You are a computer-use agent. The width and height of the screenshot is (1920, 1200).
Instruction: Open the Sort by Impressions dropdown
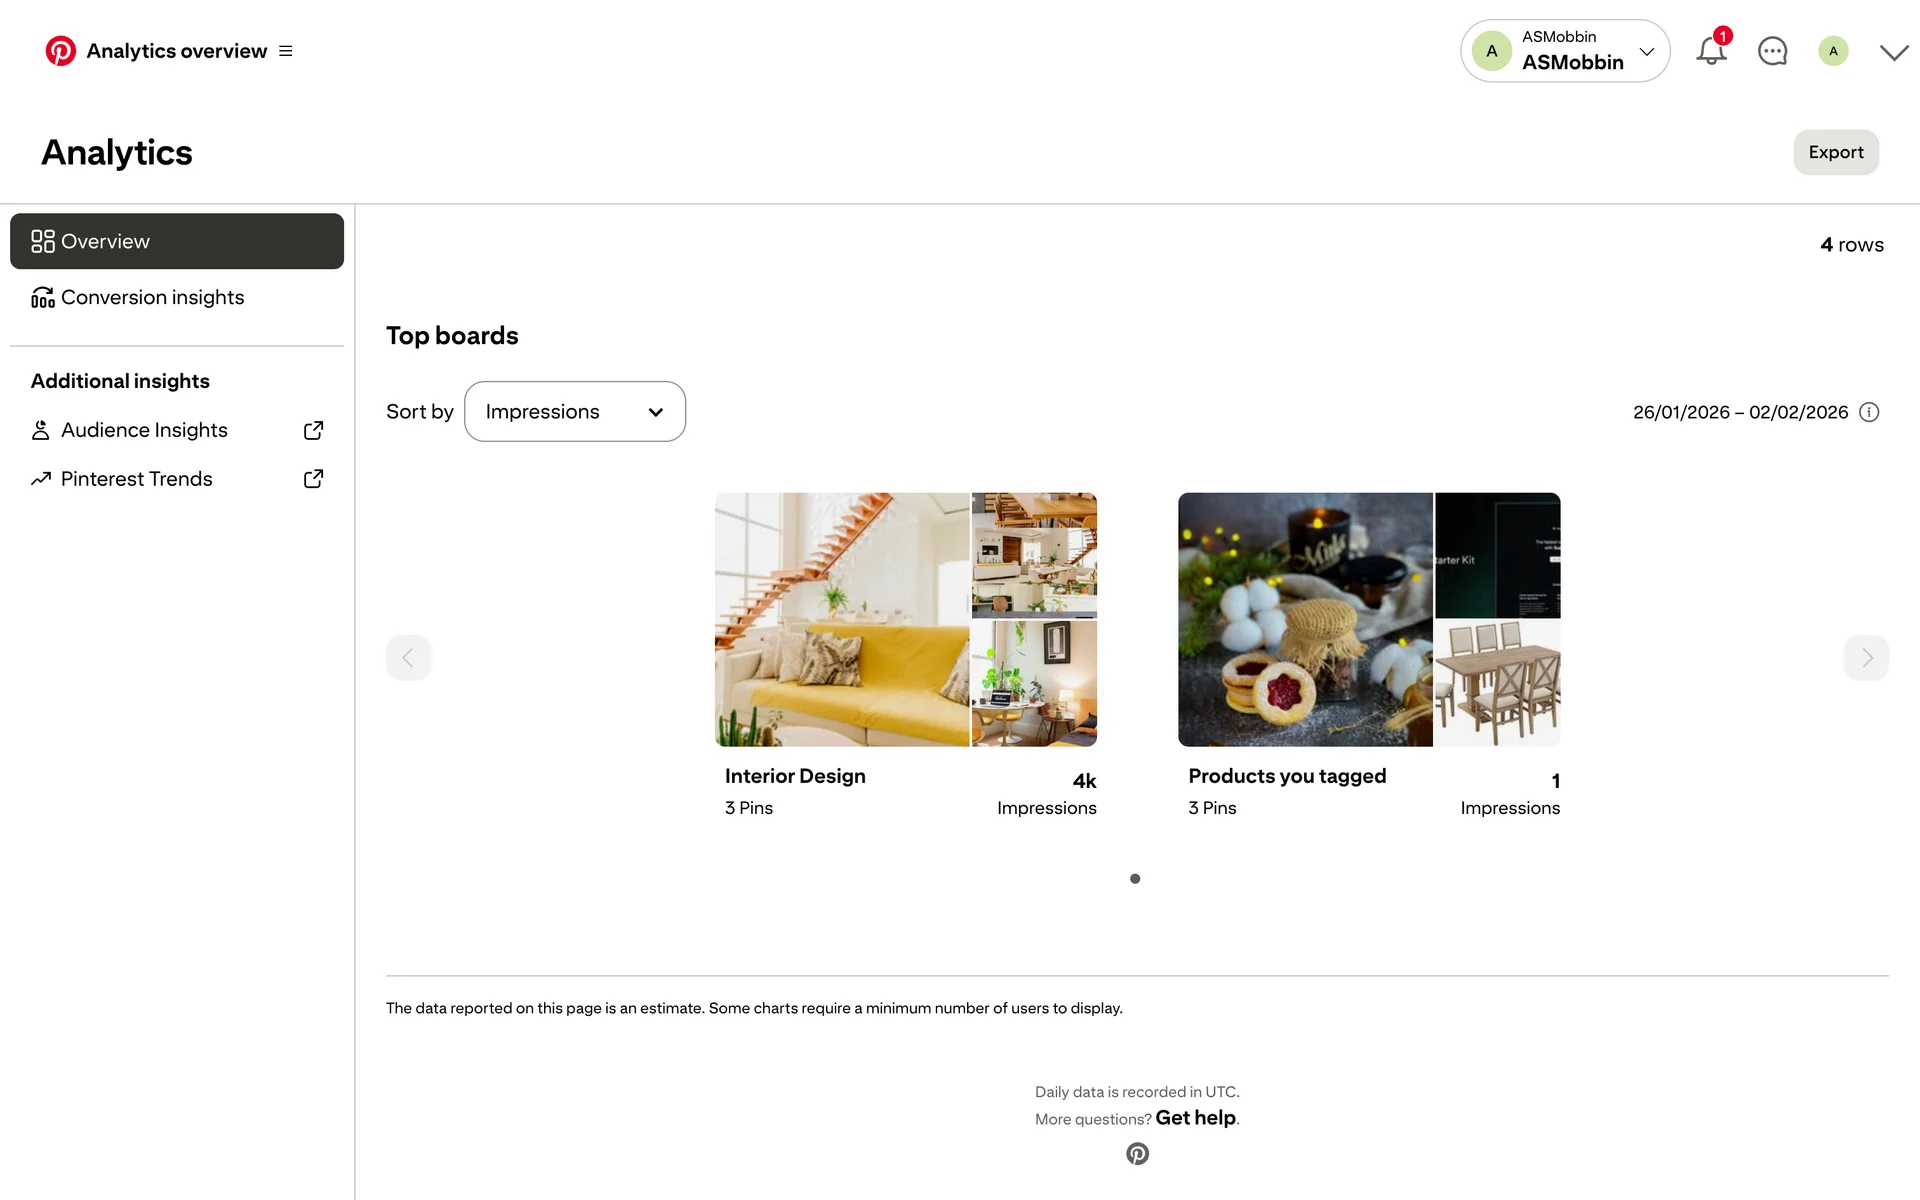pyautogui.click(x=575, y=411)
